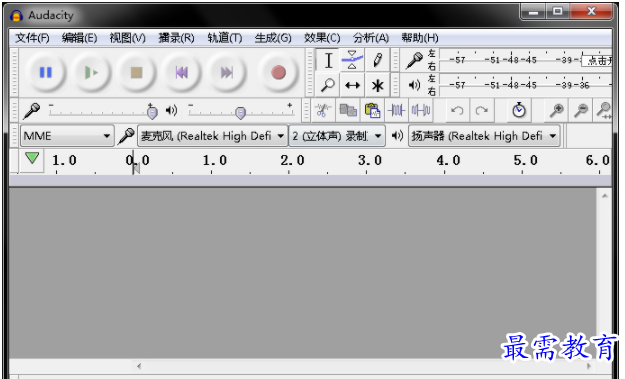
Task: Click the Redo arrow icon
Action: click(x=482, y=110)
